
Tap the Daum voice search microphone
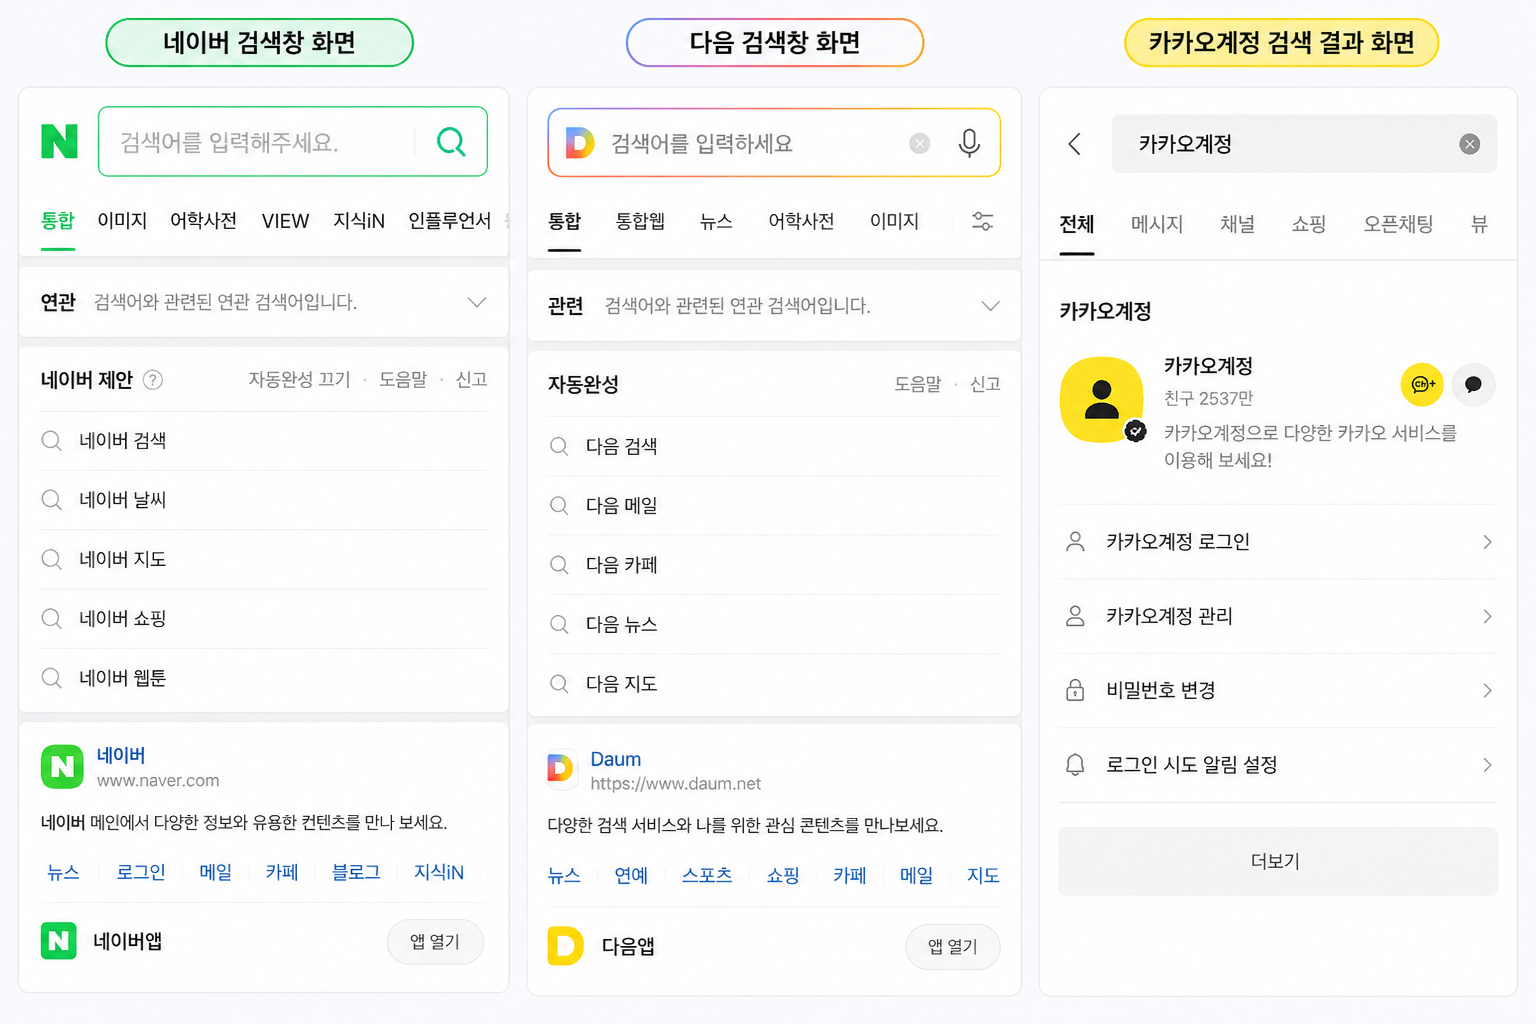click(969, 143)
